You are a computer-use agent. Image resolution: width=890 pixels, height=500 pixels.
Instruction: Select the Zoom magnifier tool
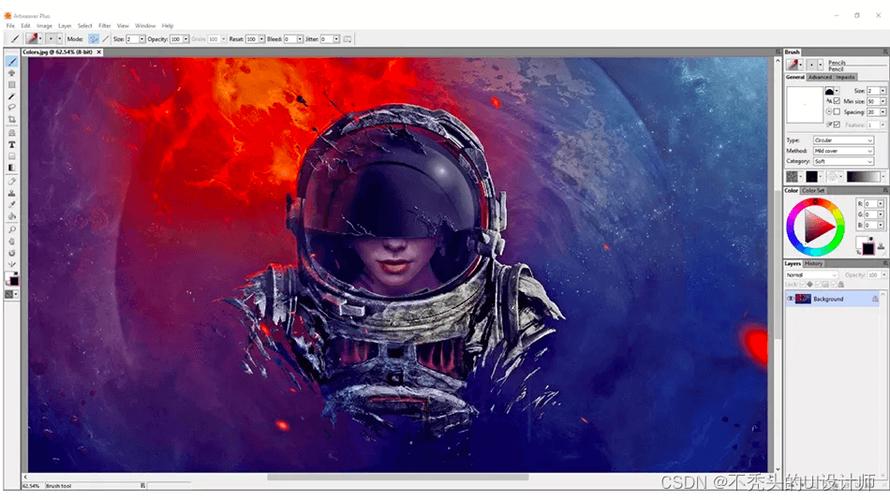click(x=11, y=229)
